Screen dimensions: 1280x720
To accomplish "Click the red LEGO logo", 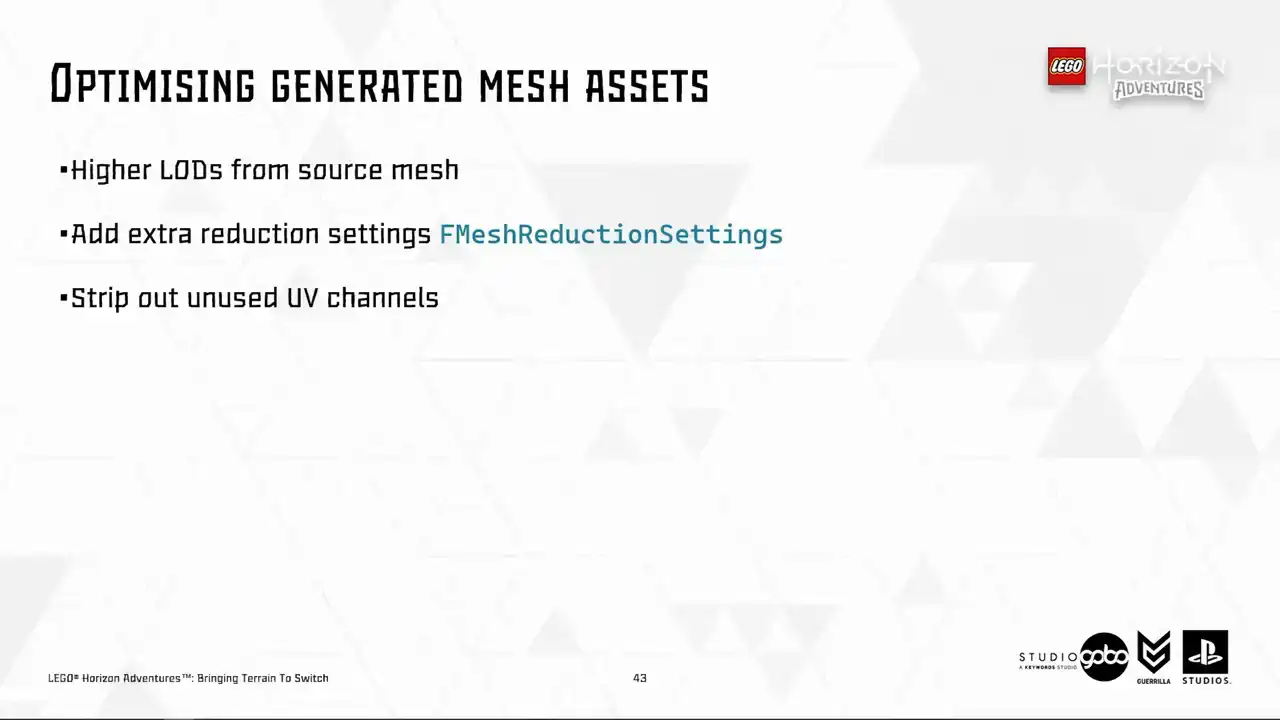I will [x=1066, y=67].
